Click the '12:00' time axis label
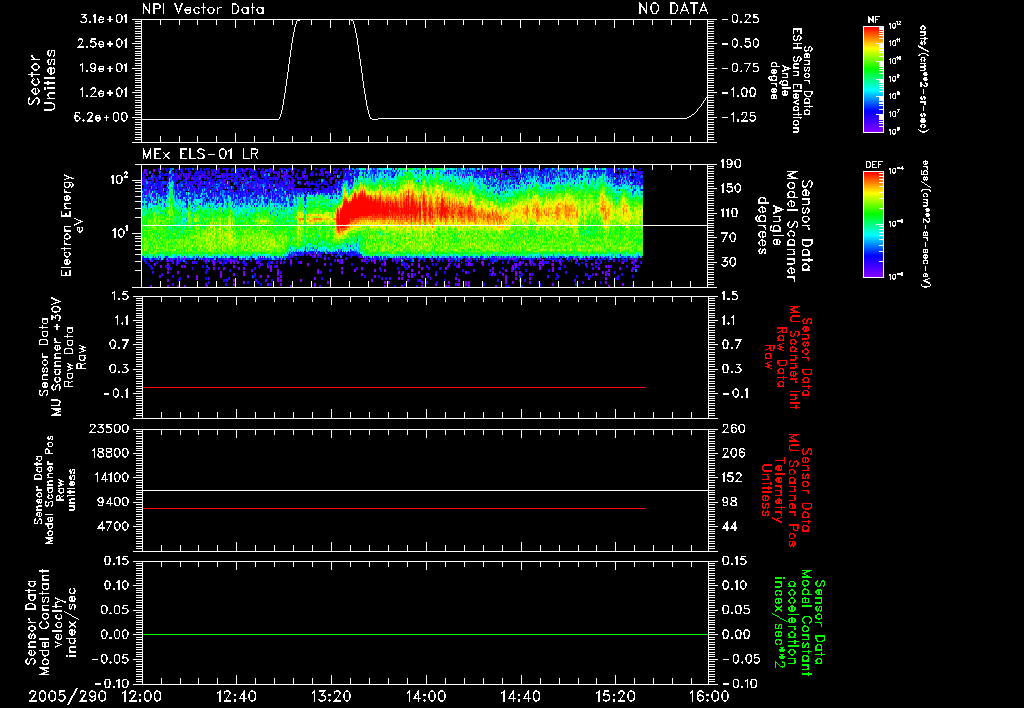The width and height of the screenshot is (1024, 708). [142, 696]
